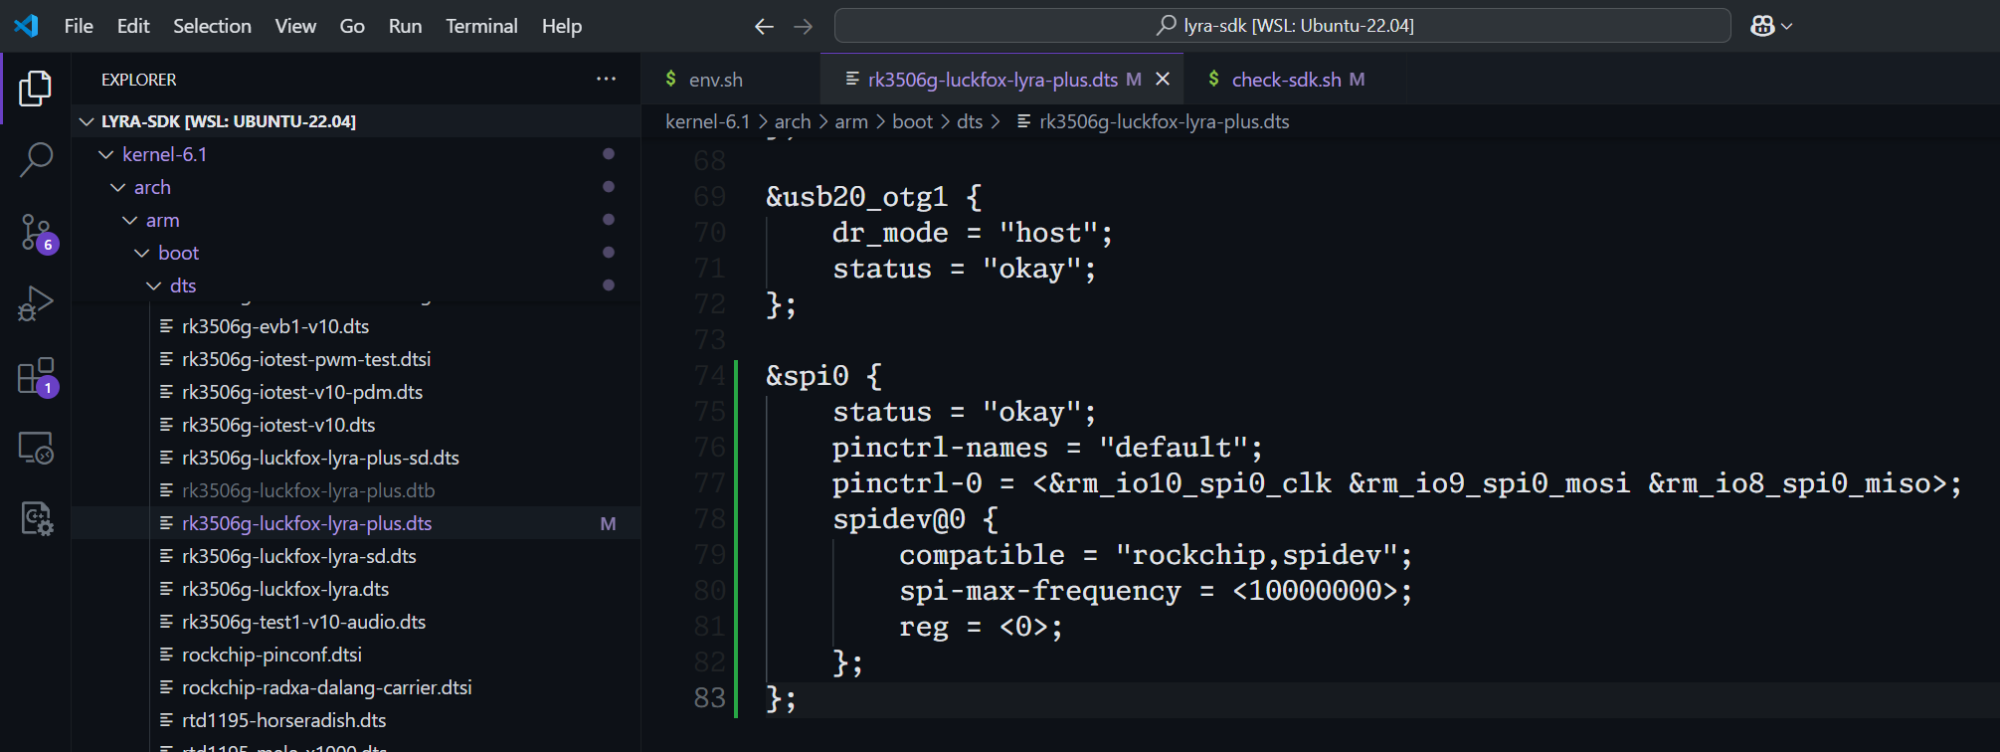Screen dimensions: 2000x752
Task: Click the dr_mode = "host" line
Action: [x=972, y=233]
